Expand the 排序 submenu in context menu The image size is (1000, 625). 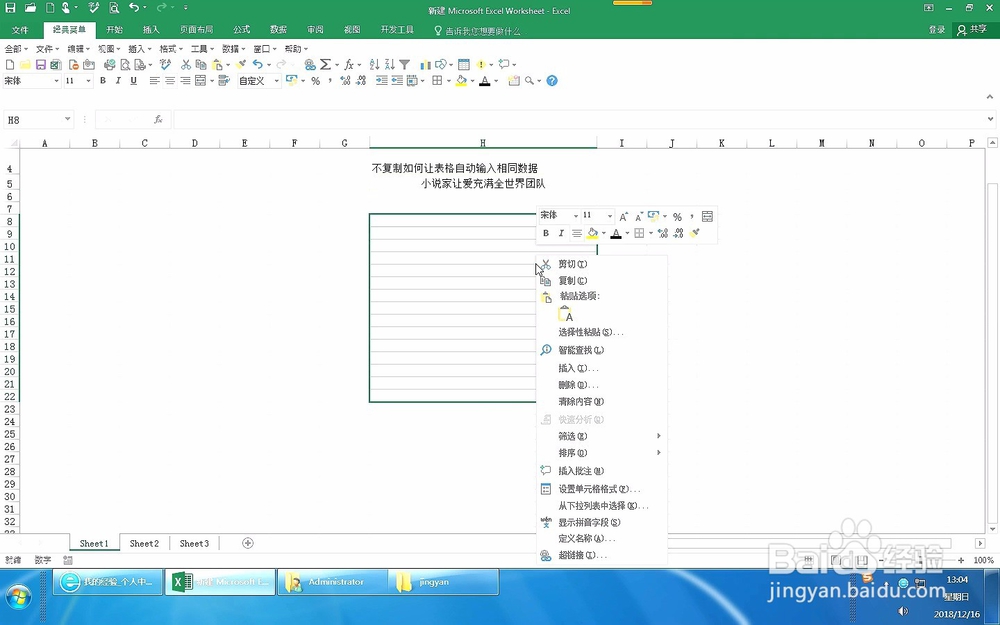pos(601,453)
